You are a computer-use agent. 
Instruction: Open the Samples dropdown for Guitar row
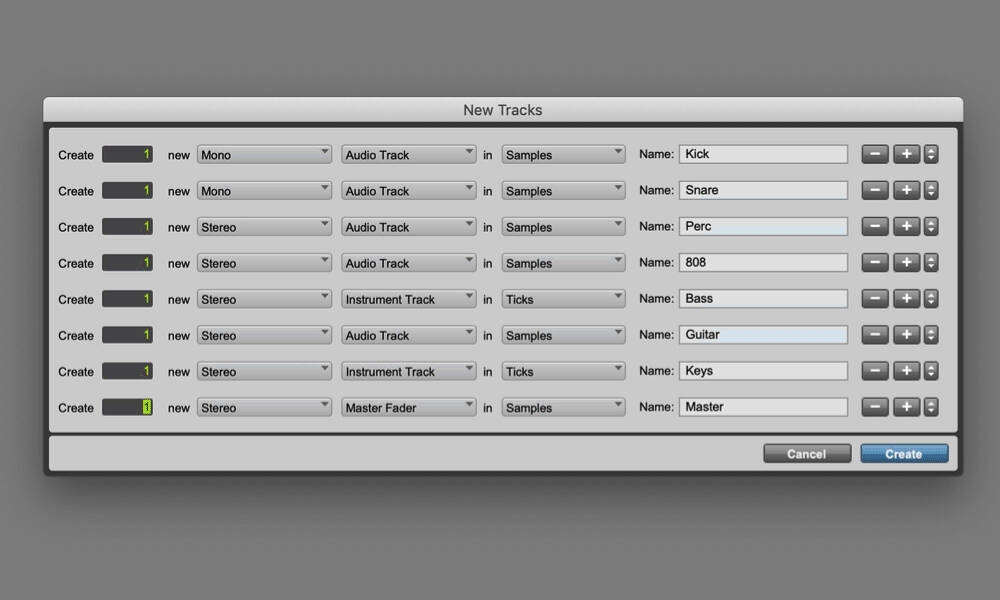563,335
